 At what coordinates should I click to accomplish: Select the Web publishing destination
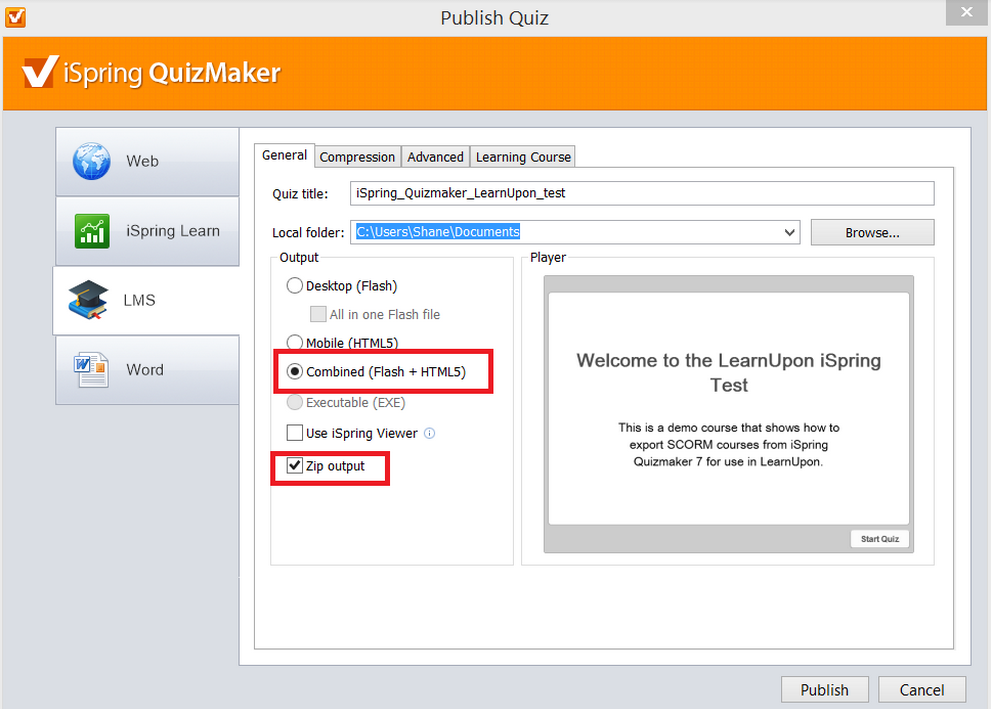click(x=147, y=162)
